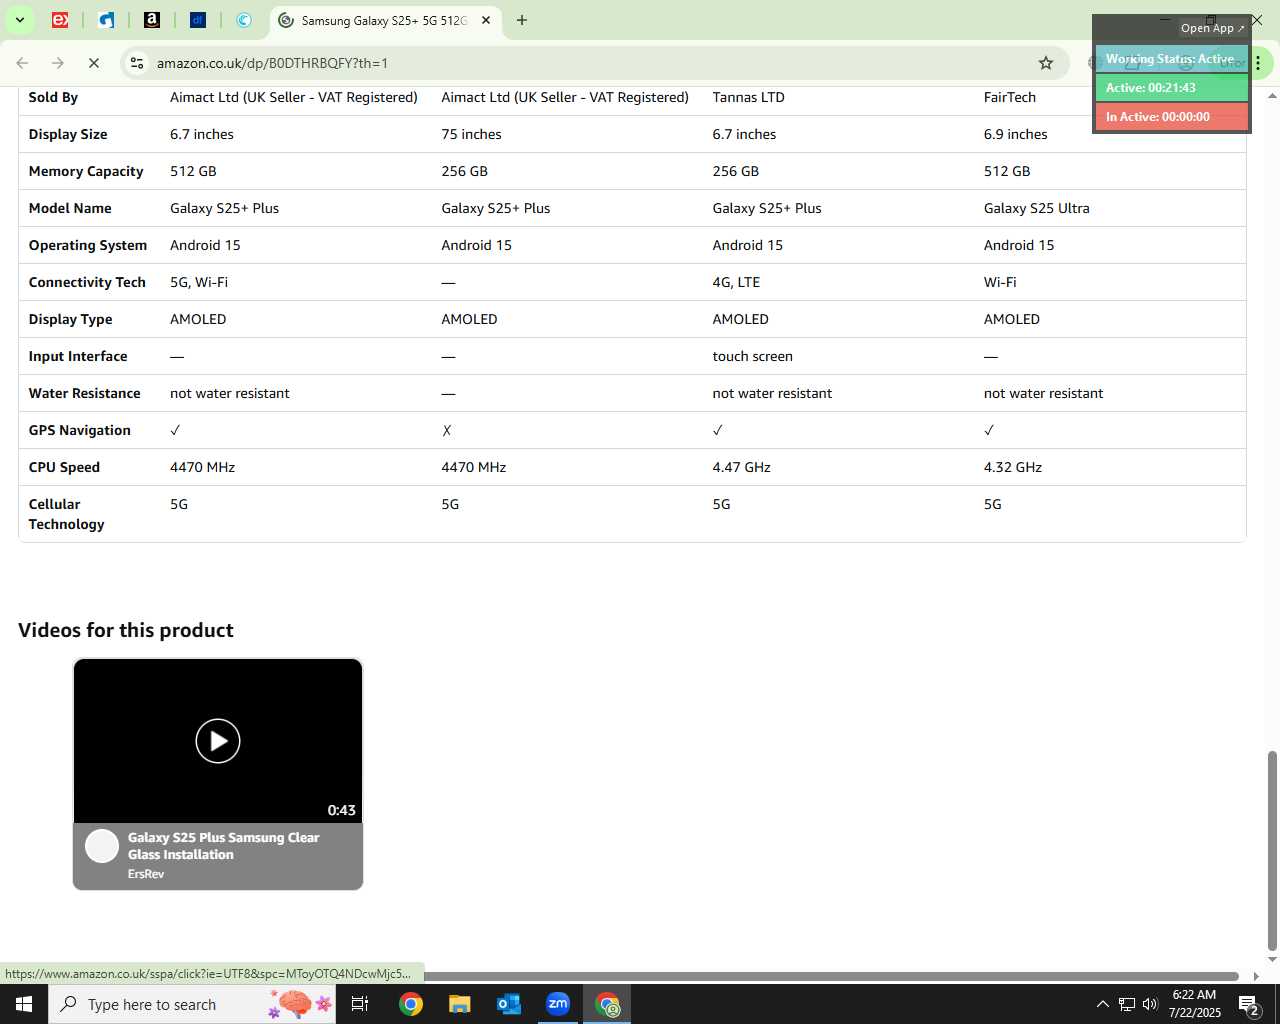Open the Windows Start menu
Viewport: 1280px width, 1024px height.
point(24,1004)
